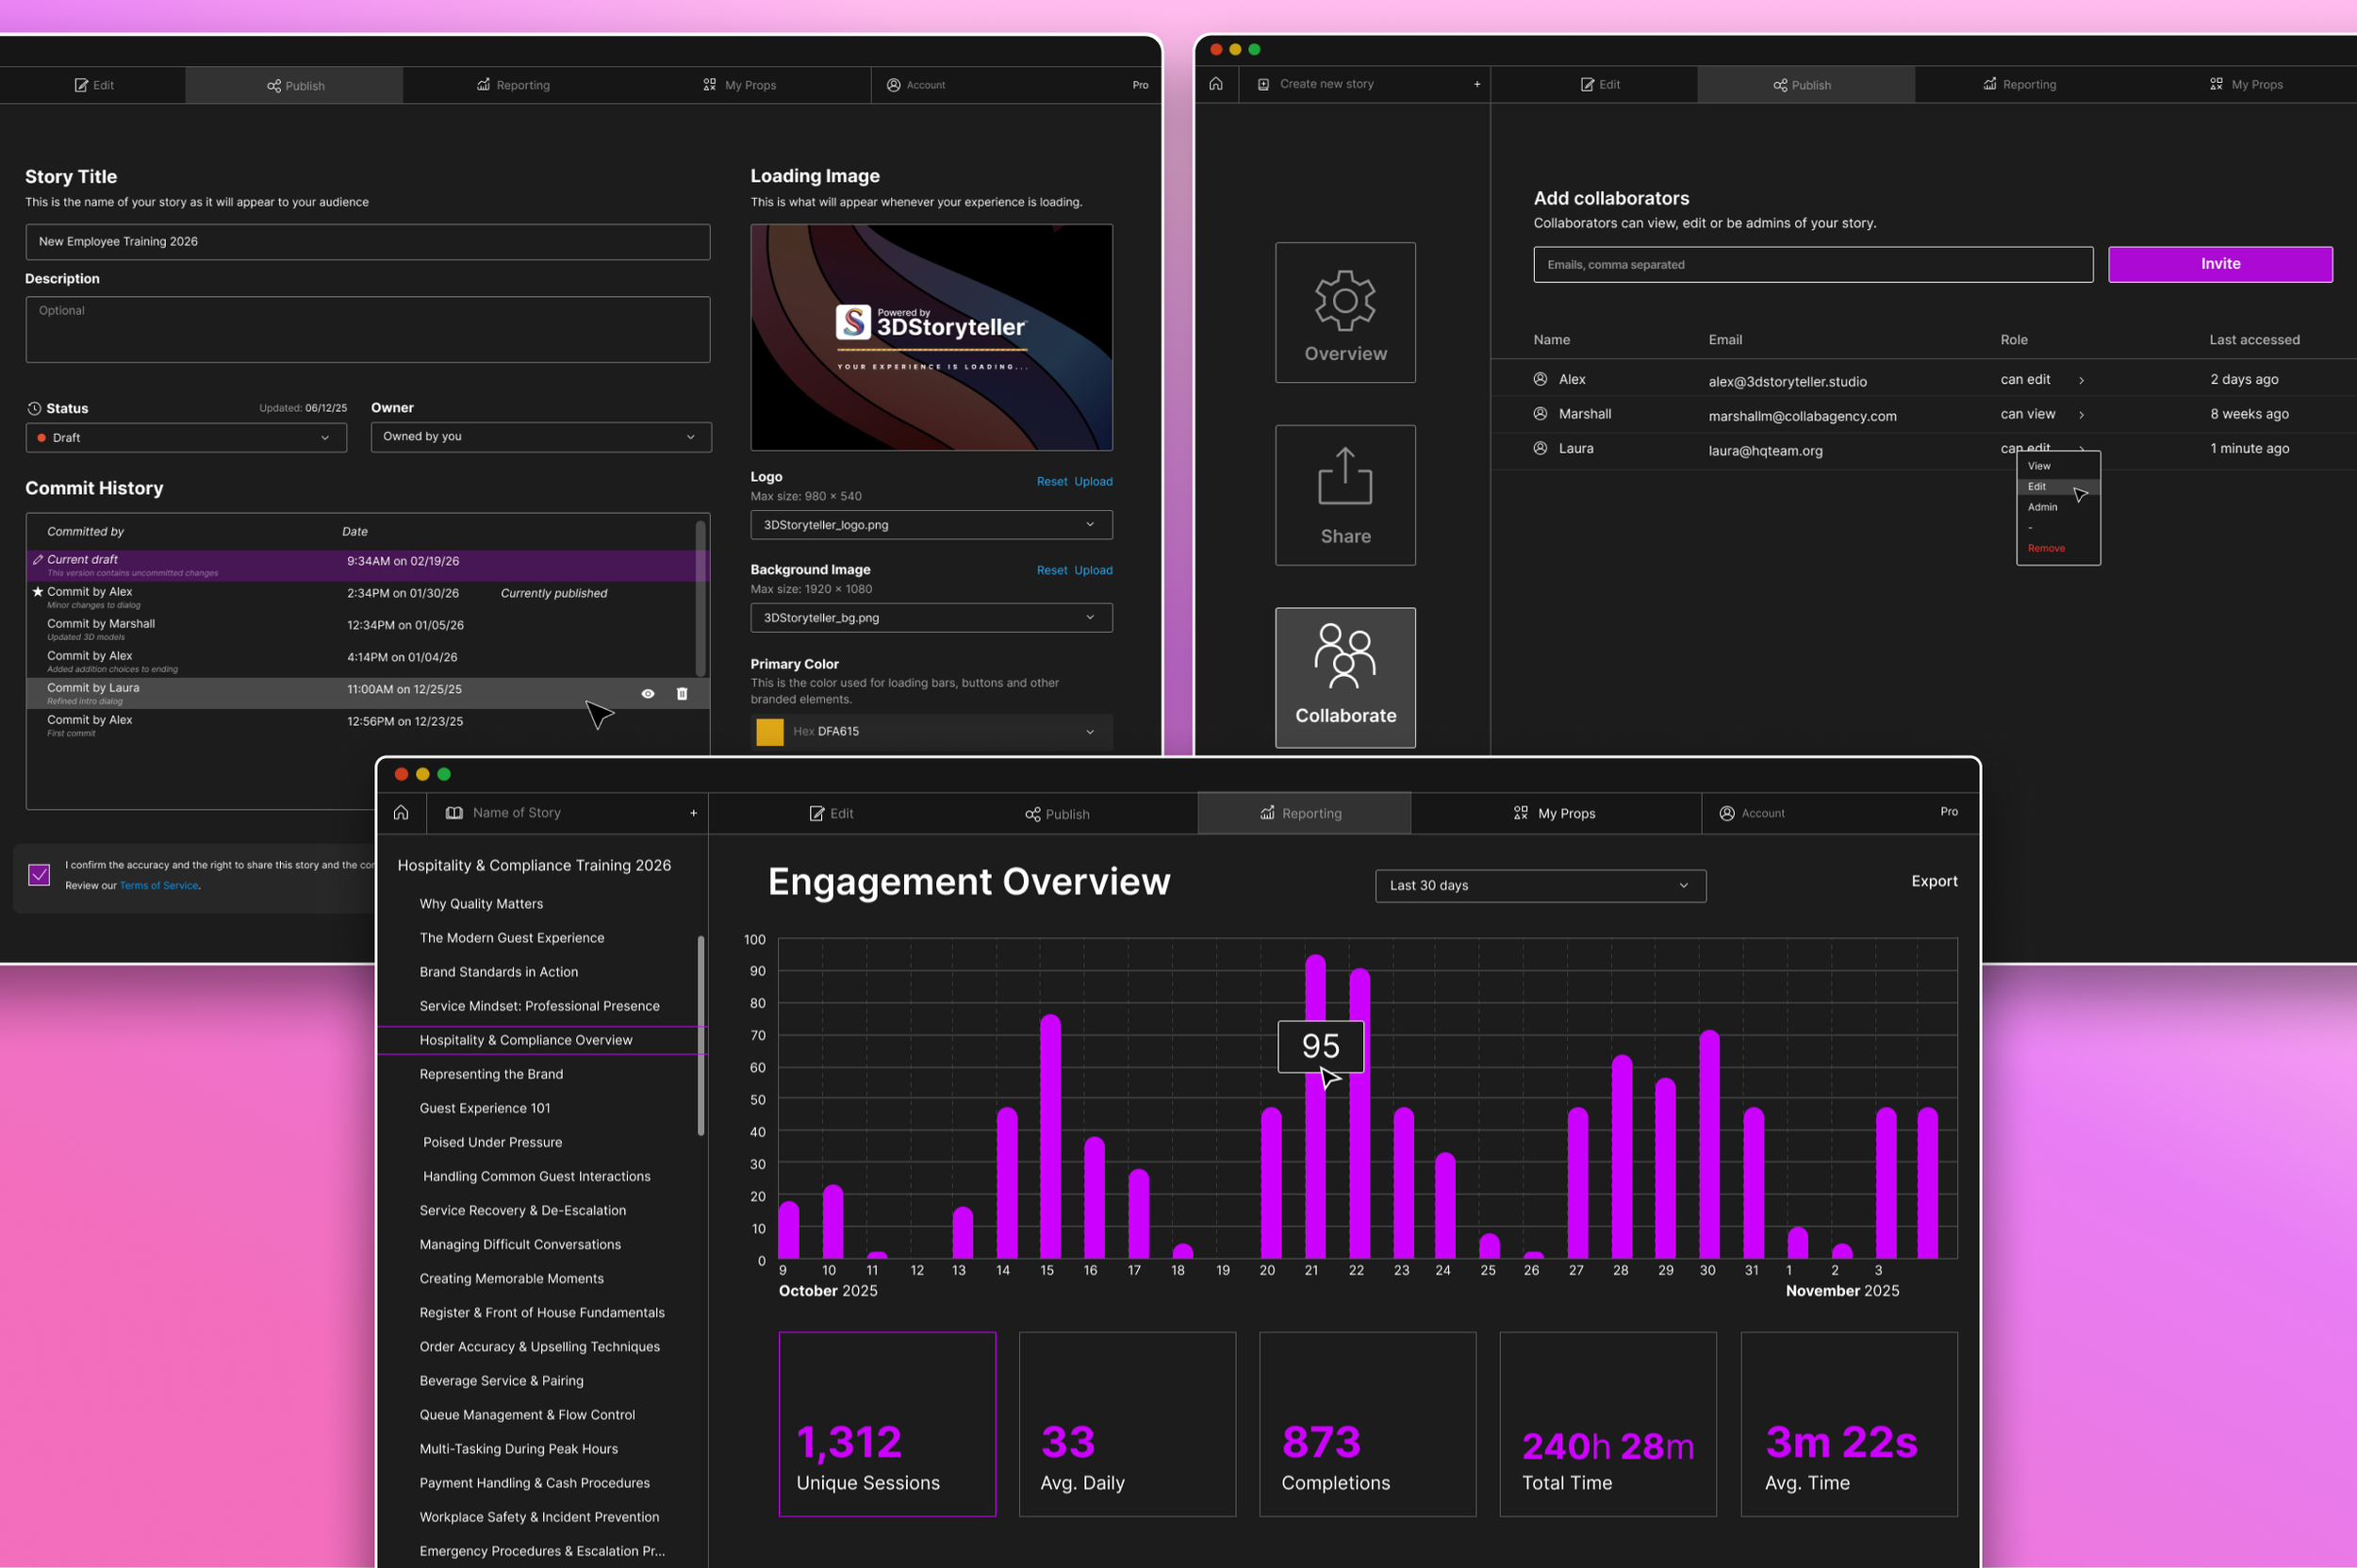Toggle the accuracy confirmation checkbox
The image size is (2357, 1568).
pos(39,874)
